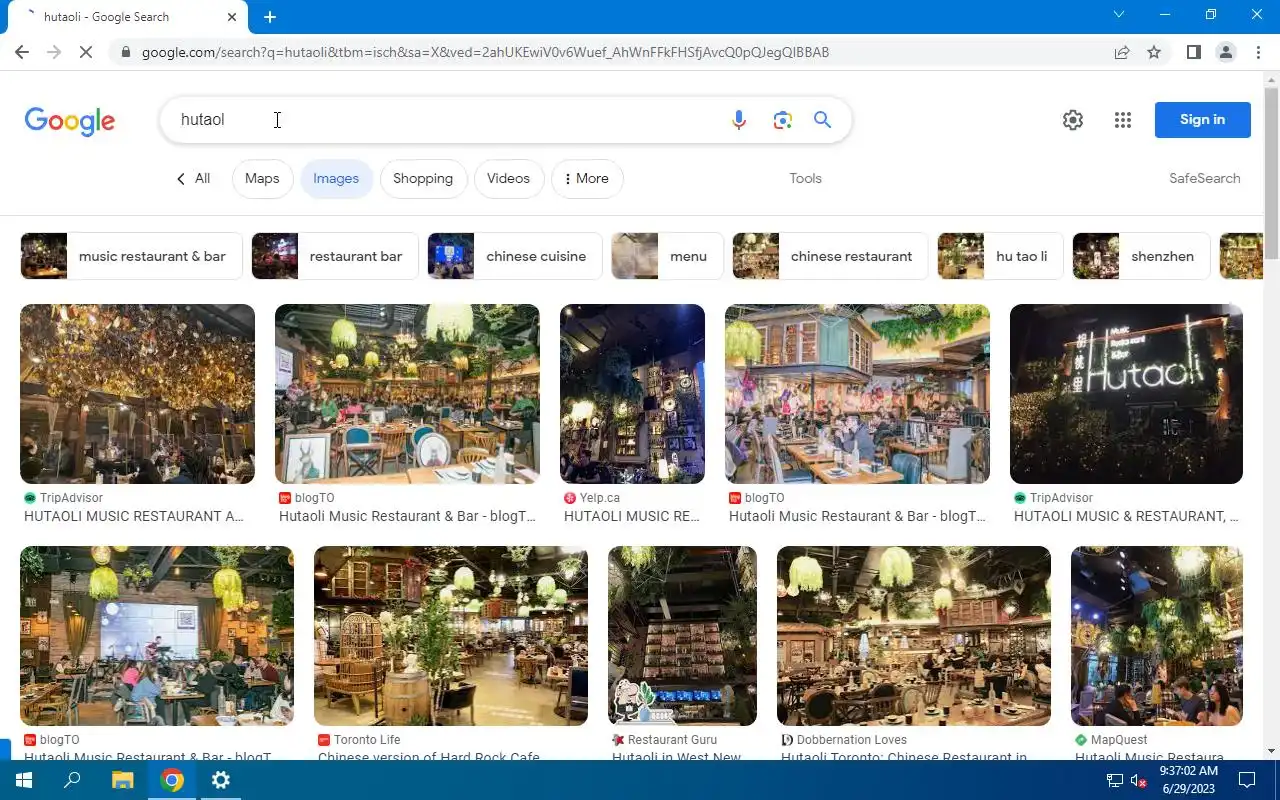
Task: Close the hutaoli Google Search tab
Action: coord(232,17)
